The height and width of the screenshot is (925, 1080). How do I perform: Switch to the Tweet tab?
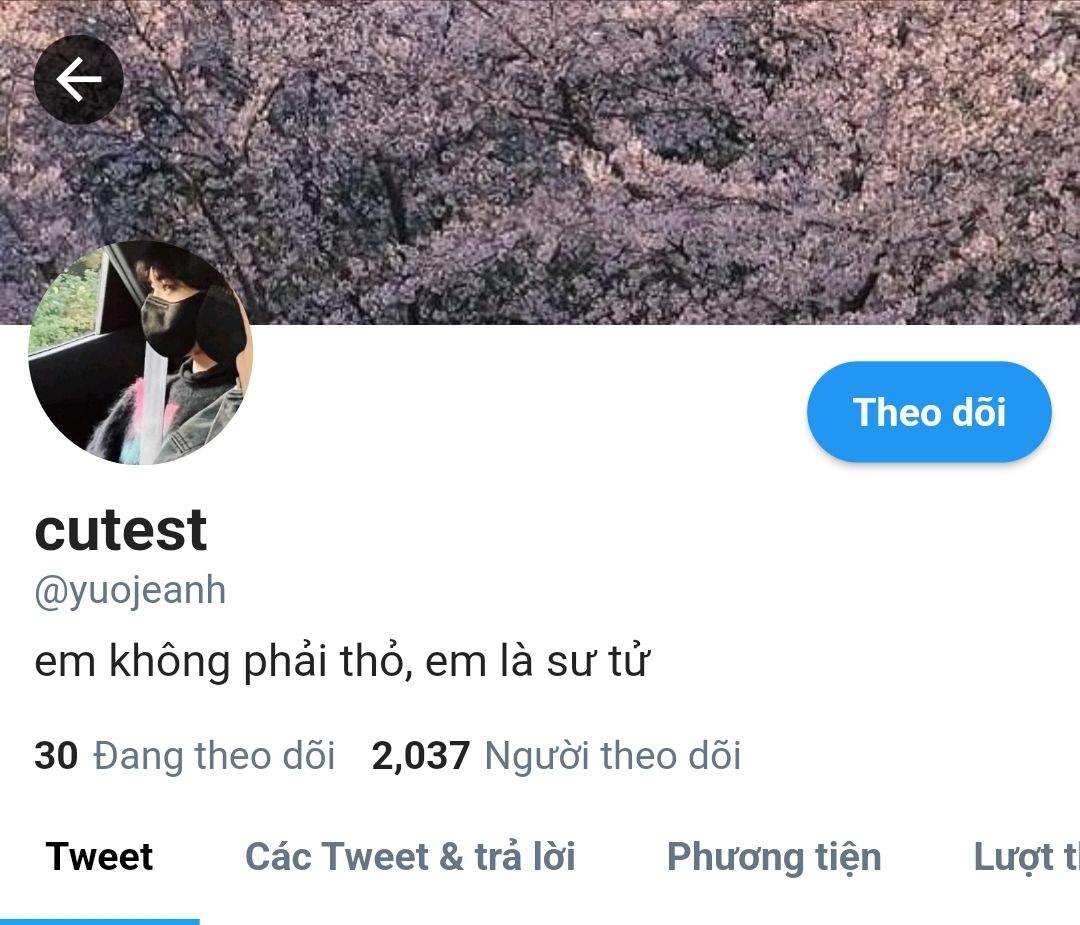point(99,857)
